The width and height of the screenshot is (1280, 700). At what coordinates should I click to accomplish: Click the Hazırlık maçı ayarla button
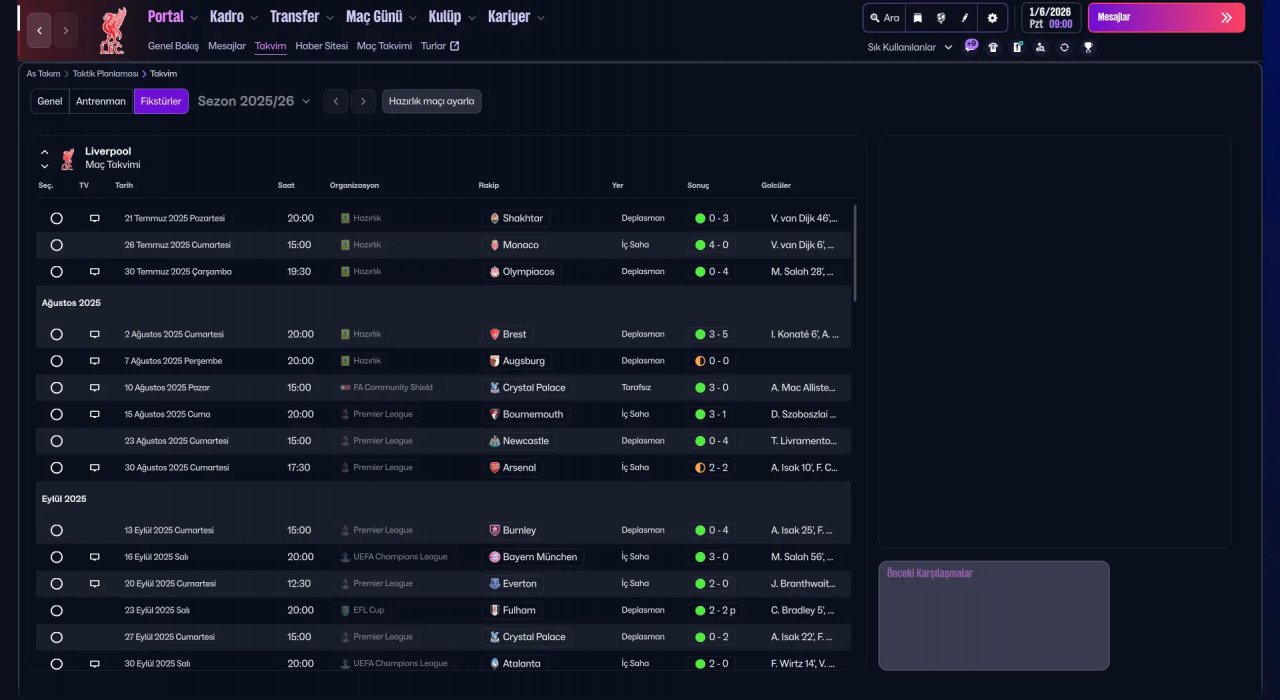431,101
